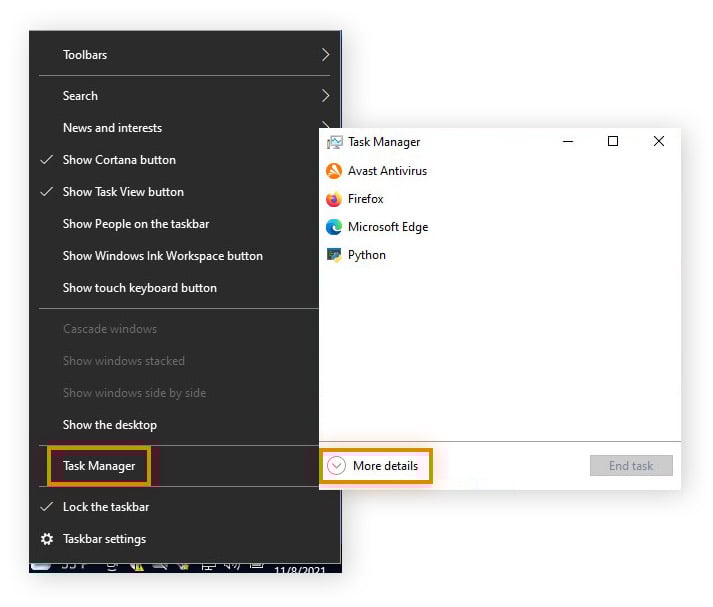Image resolution: width=713 pixels, height=607 pixels.
Task: Click the Firefox icon in the list
Action: tap(334, 199)
